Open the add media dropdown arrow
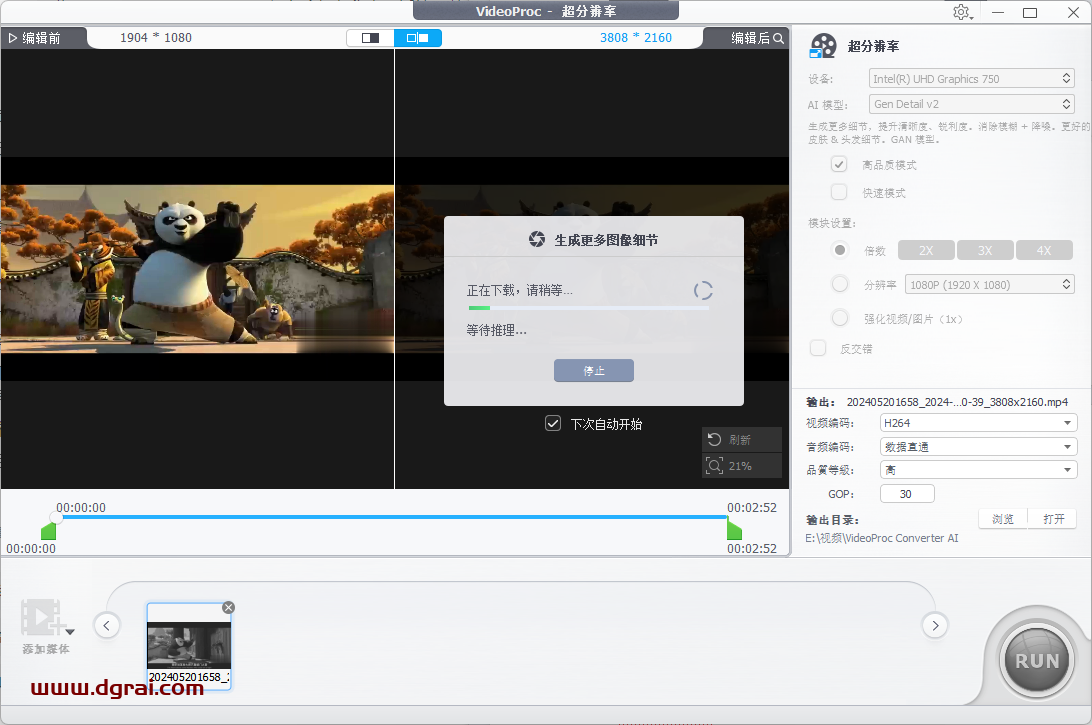Image resolution: width=1092 pixels, height=725 pixels. coord(70,632)
